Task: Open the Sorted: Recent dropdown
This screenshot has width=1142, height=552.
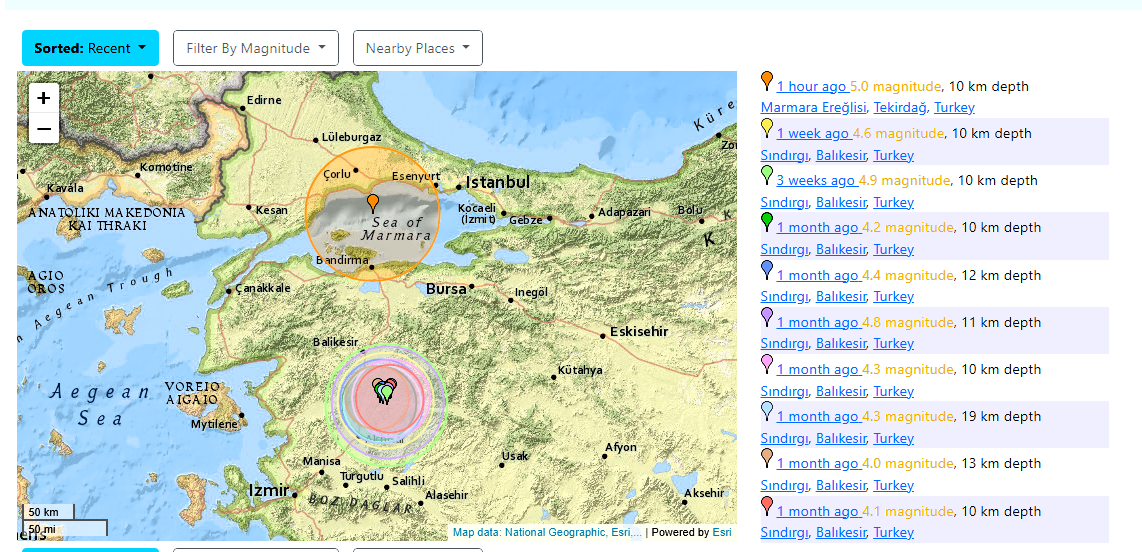Action: 90,48
